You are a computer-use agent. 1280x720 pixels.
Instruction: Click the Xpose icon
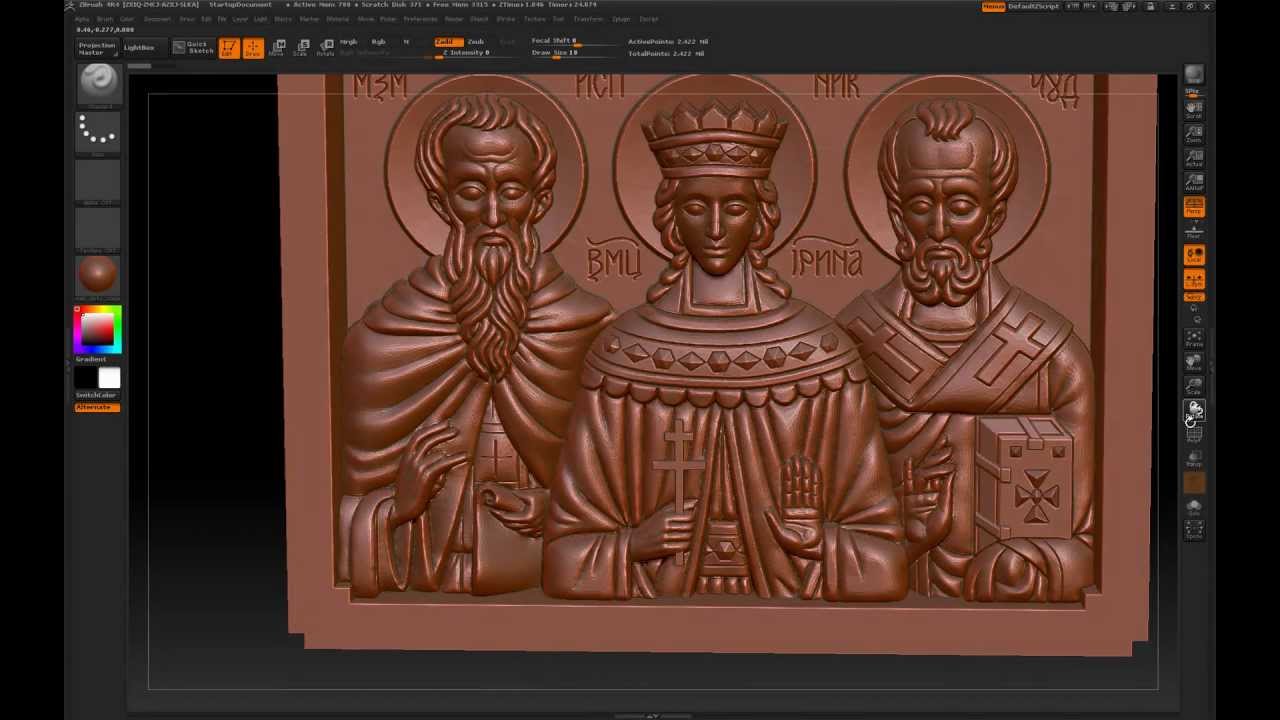[x=1194, y=530]
